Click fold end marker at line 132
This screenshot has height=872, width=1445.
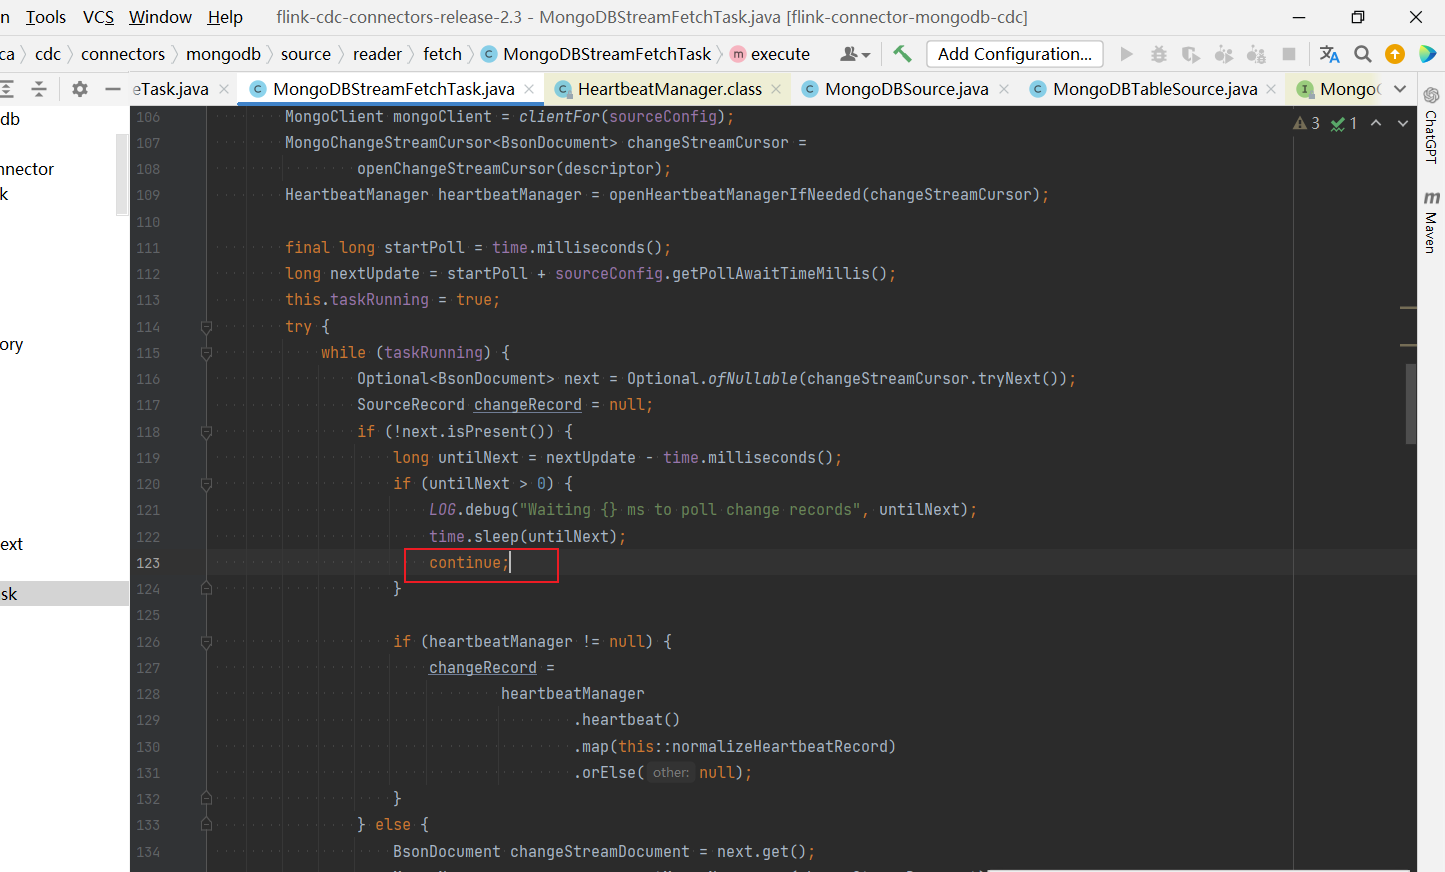click(x=206, y=799)
